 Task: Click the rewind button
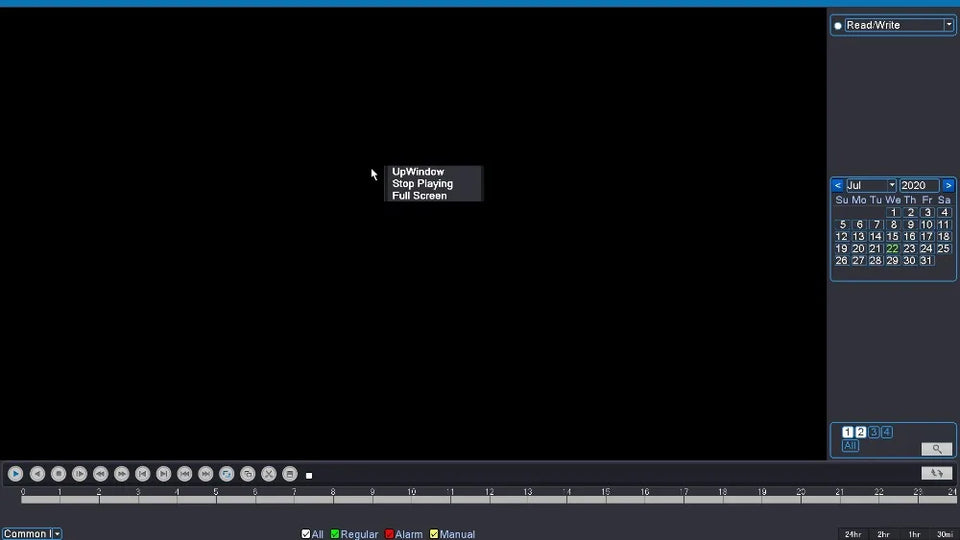tap(100, 474)
